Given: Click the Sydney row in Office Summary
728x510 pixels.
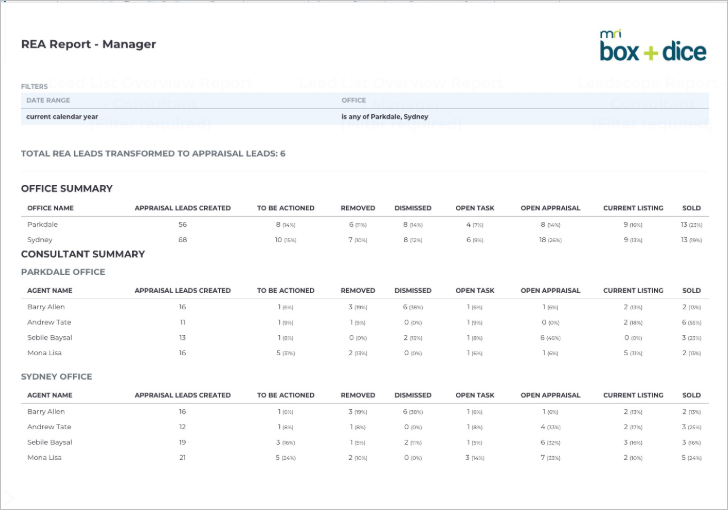Looking at the screenshot, I should (364, 240).
